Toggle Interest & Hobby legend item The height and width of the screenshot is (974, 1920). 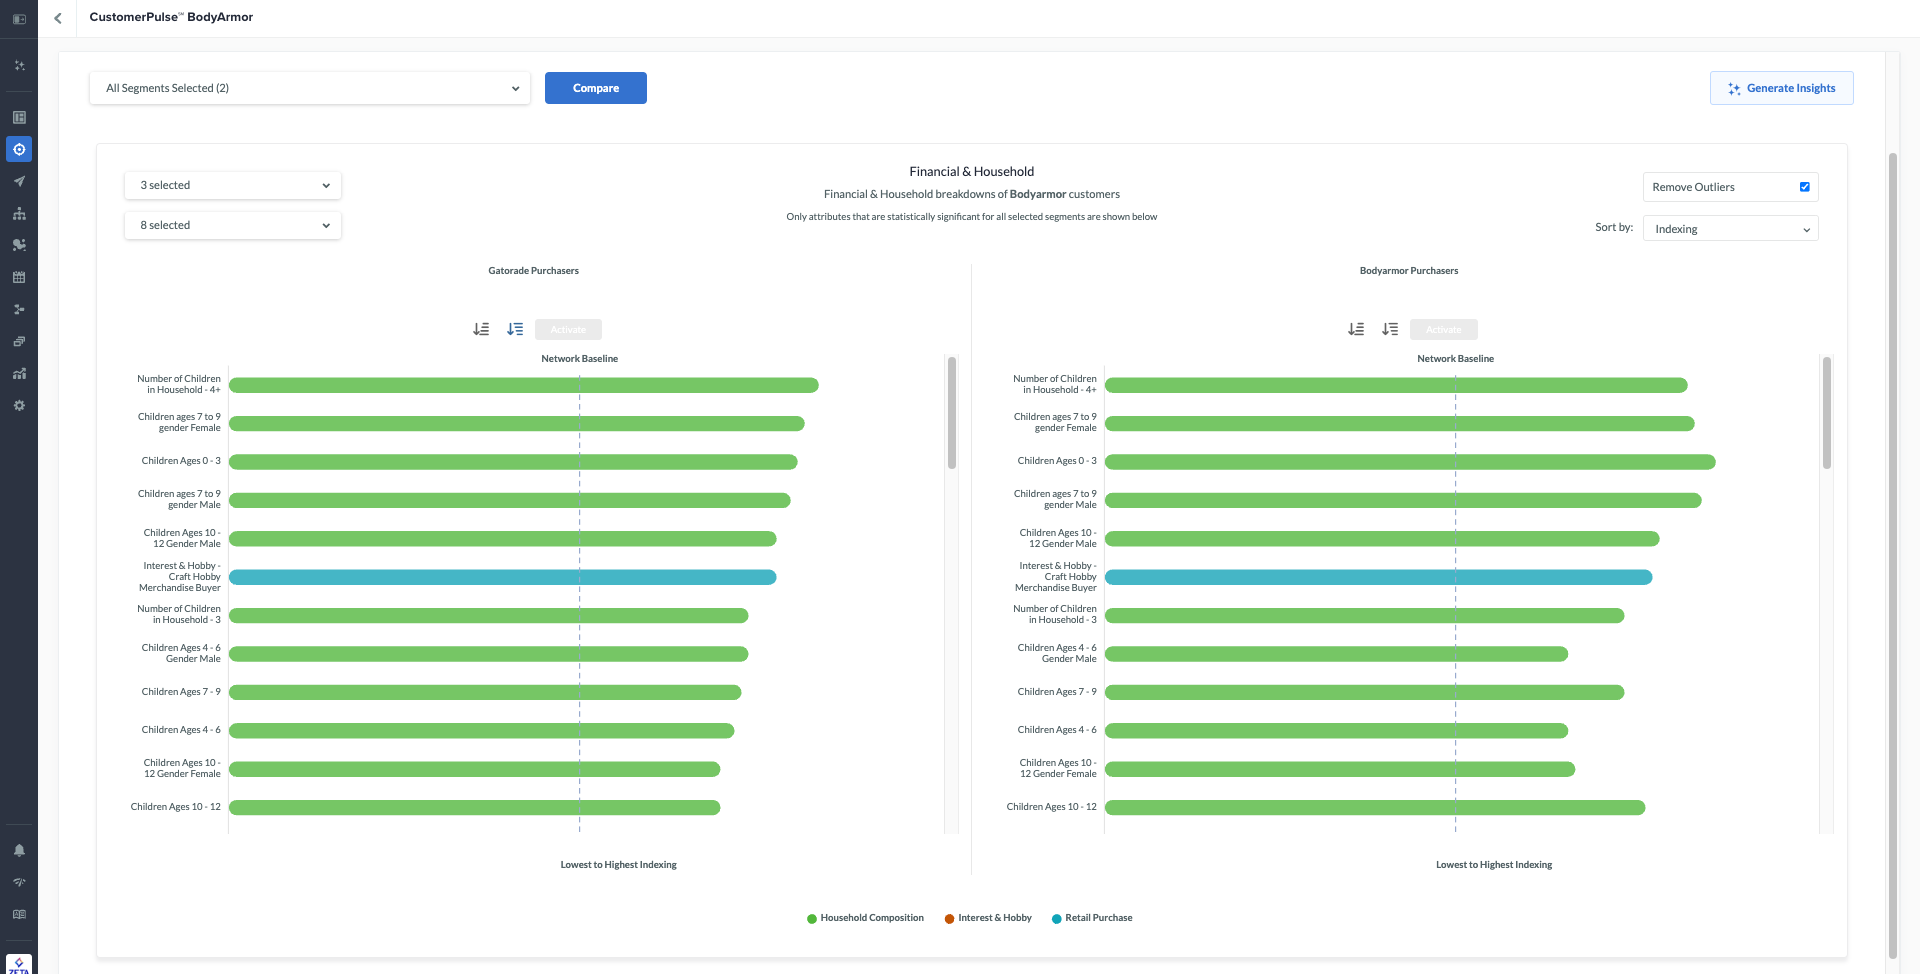point(988,918)
